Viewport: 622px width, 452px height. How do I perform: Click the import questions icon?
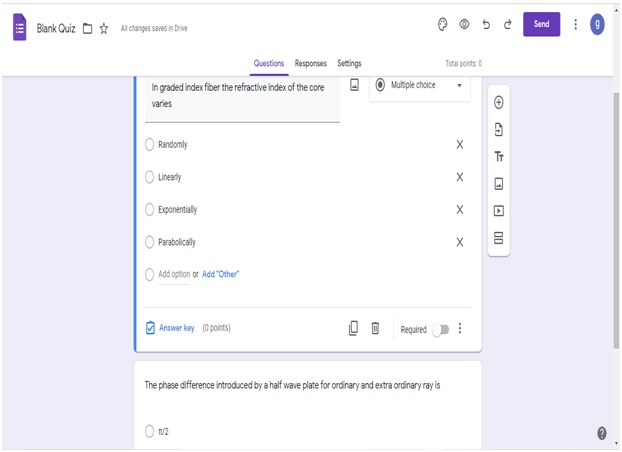click(498, 130)
